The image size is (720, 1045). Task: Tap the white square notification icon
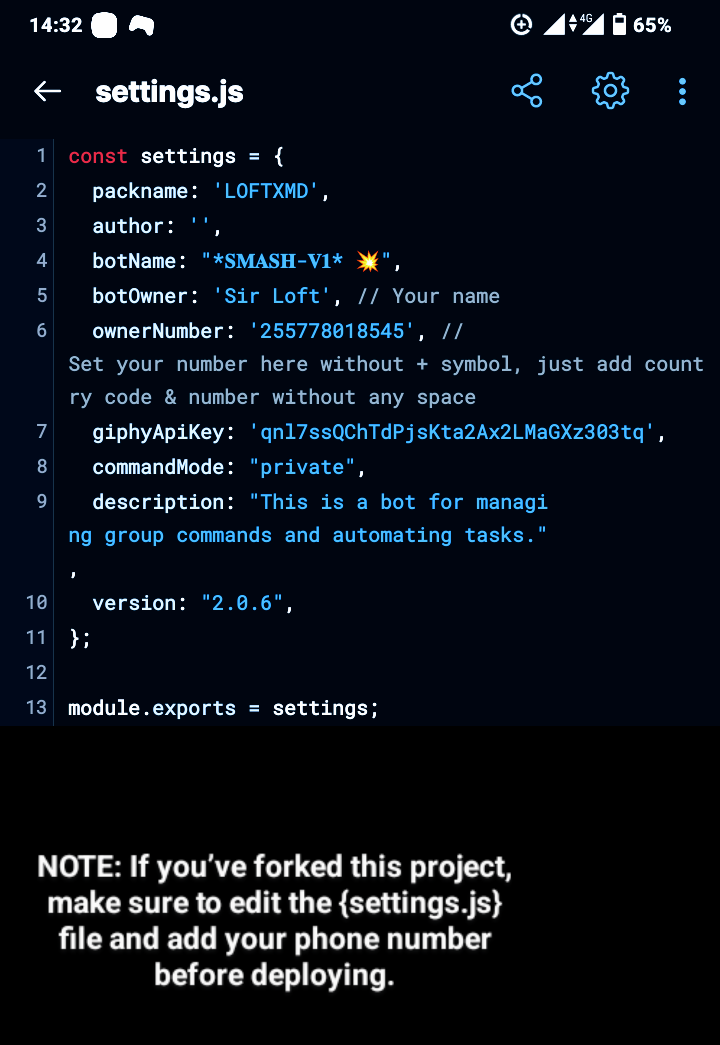point(104,25)
